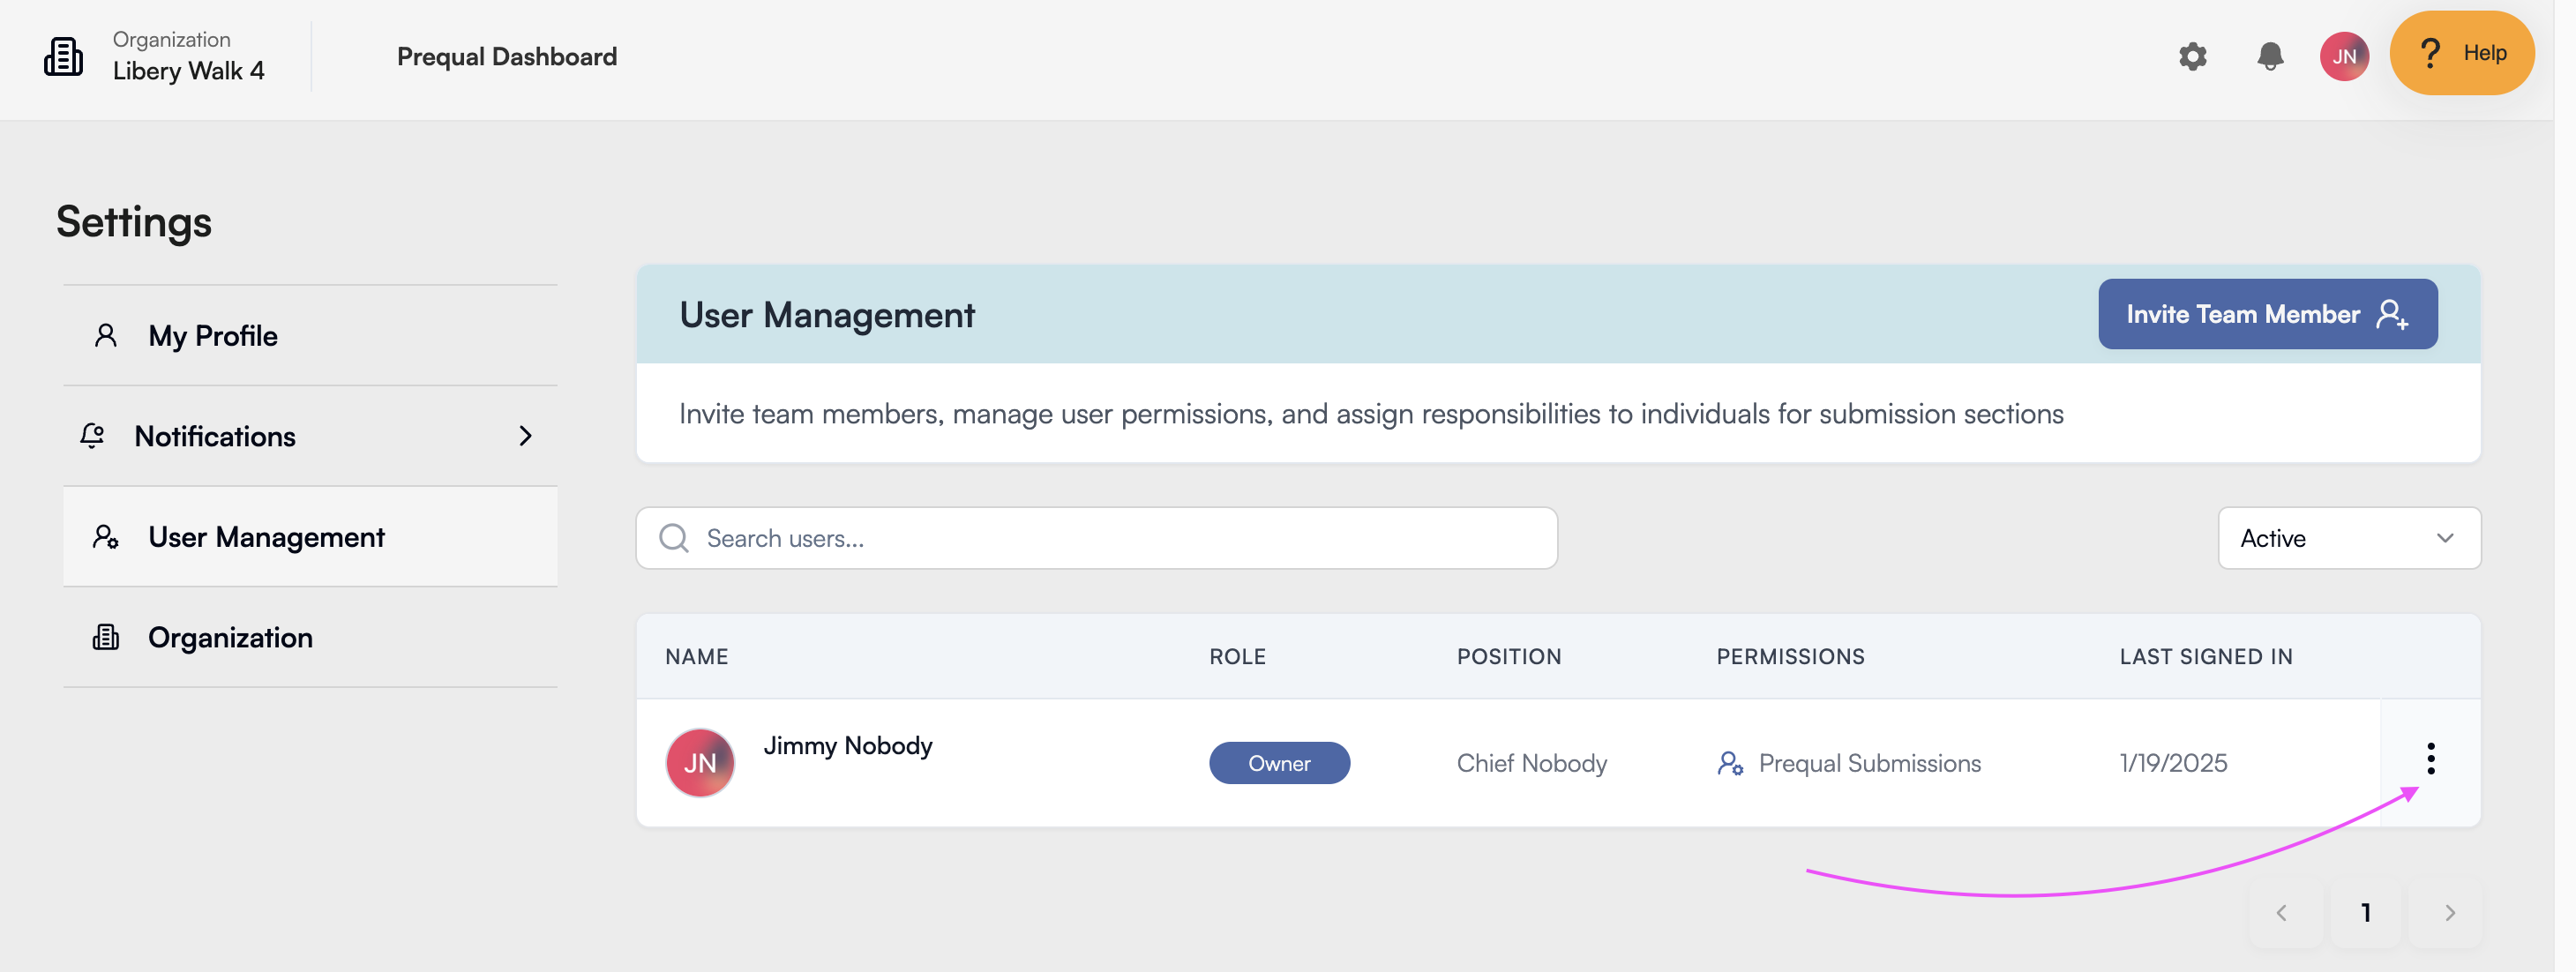Open the Active status dropdown
Viewport: 2576px width, 972px height.
(x=2349, y=538)
